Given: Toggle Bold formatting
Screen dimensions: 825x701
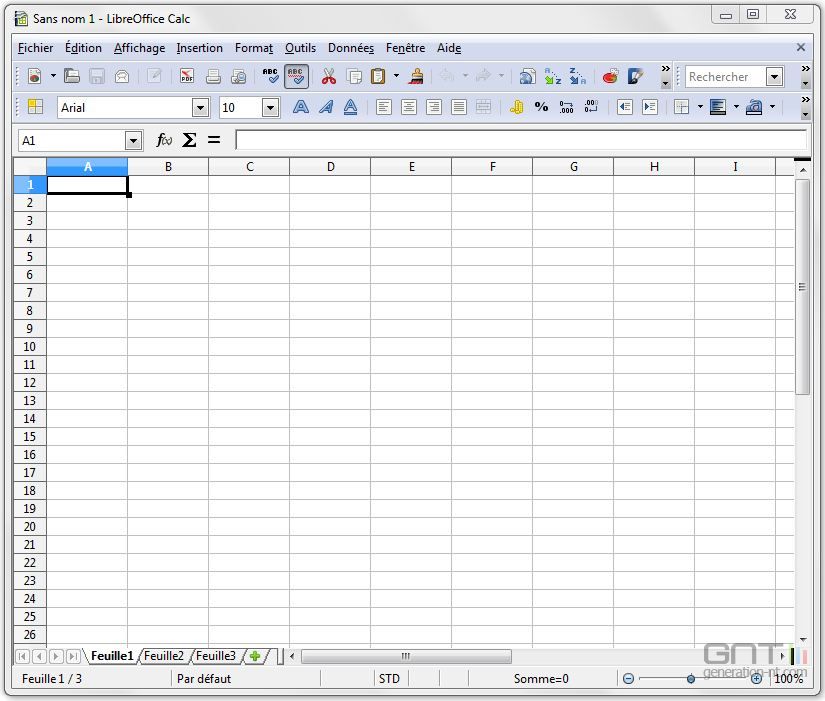Looking at the screenshot, I should [x=300, y=107].
